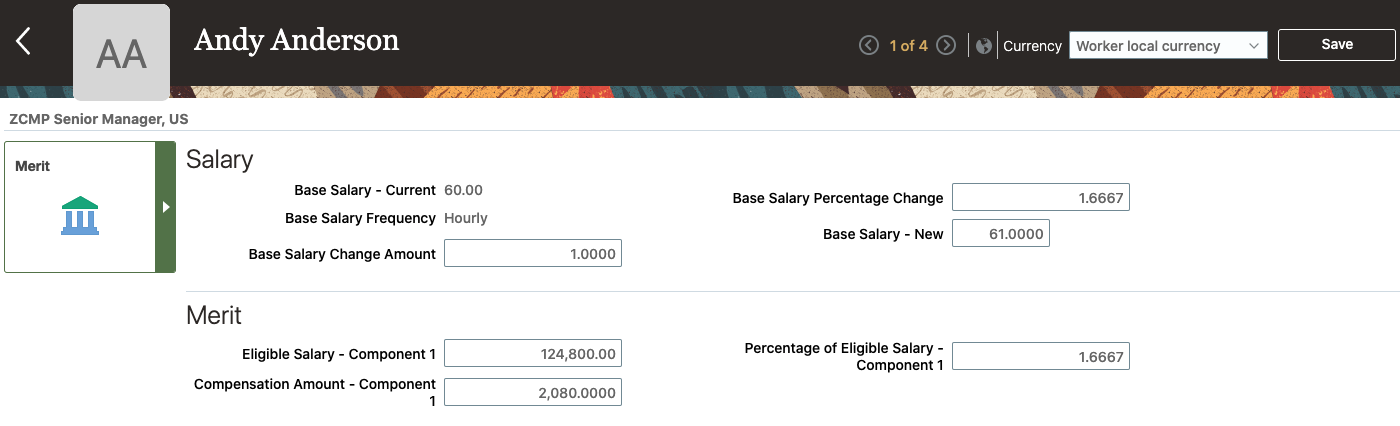1400x426 pixels.
Task: Save the compensation changes
Action: coord(1336,44)
